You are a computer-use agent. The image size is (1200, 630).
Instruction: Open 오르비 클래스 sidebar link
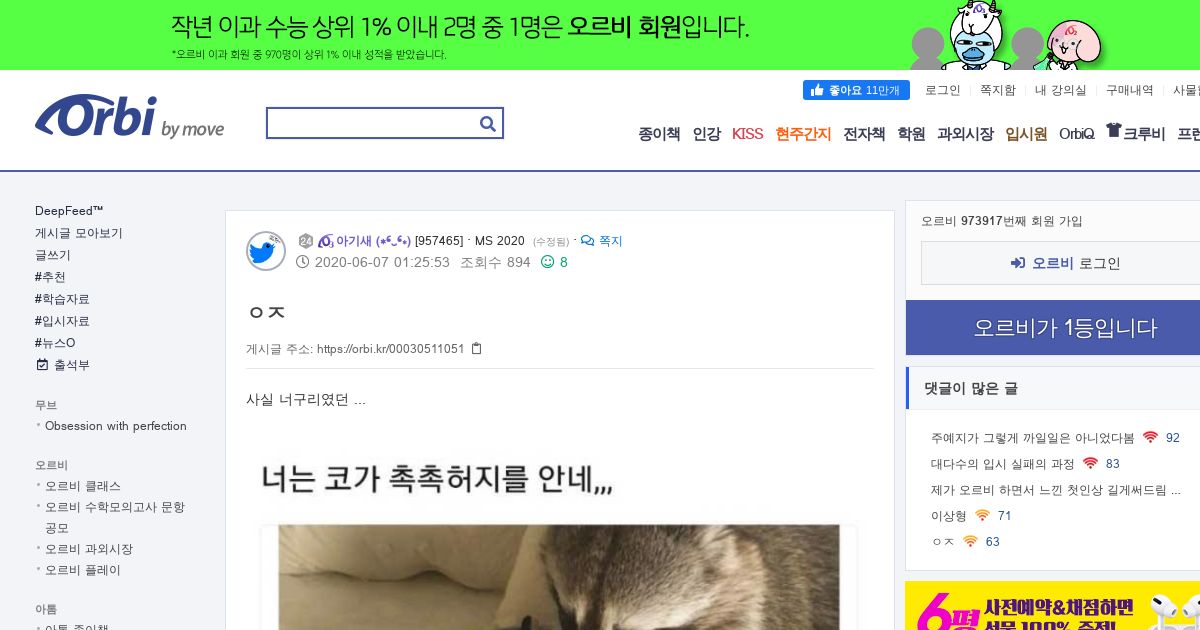(83, 486)
